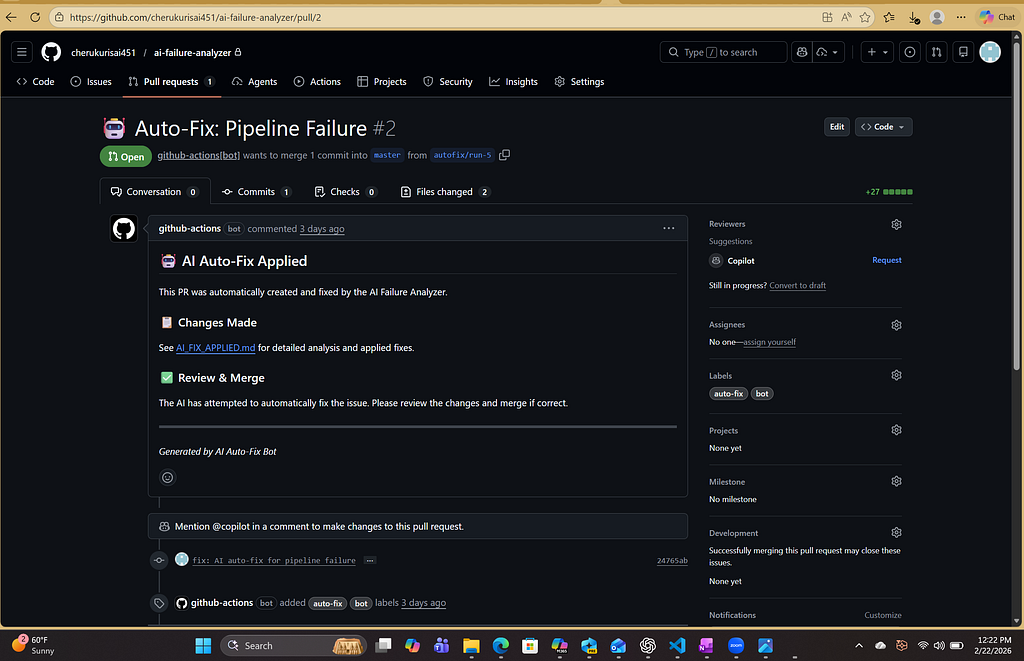Open the Labels gear settings
The height and width of the screenshot is (661, 1024).
click(x=896, y=375)
